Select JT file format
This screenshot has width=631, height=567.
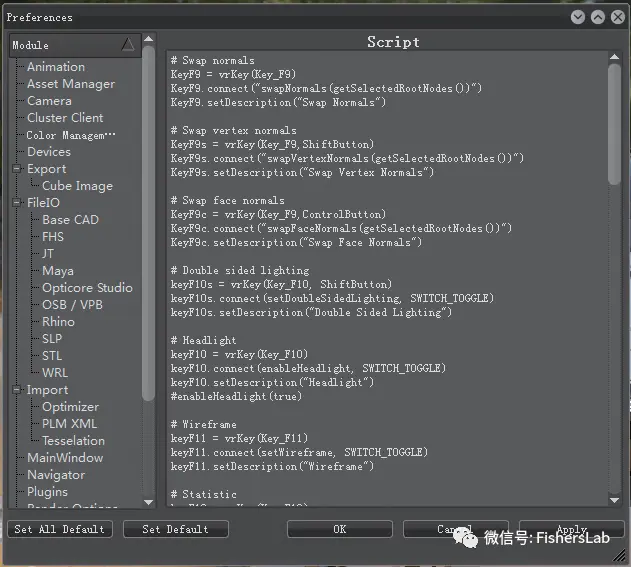click(47, 254)
